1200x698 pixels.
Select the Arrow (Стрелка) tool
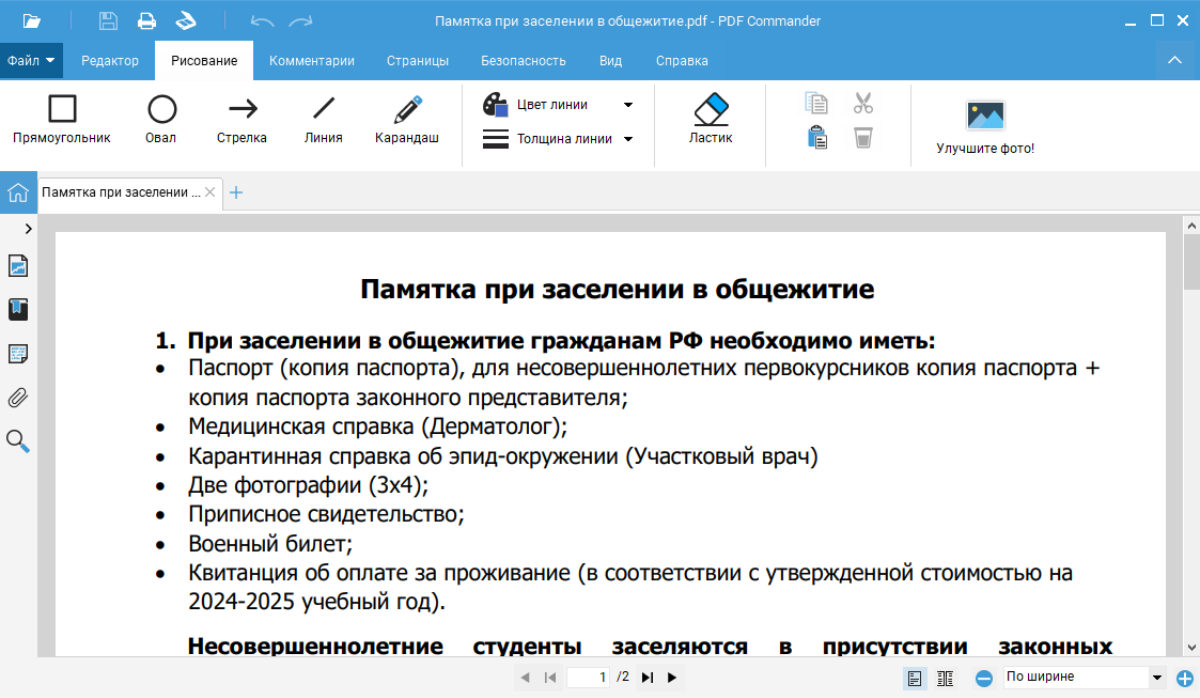[x=242, y=118]
